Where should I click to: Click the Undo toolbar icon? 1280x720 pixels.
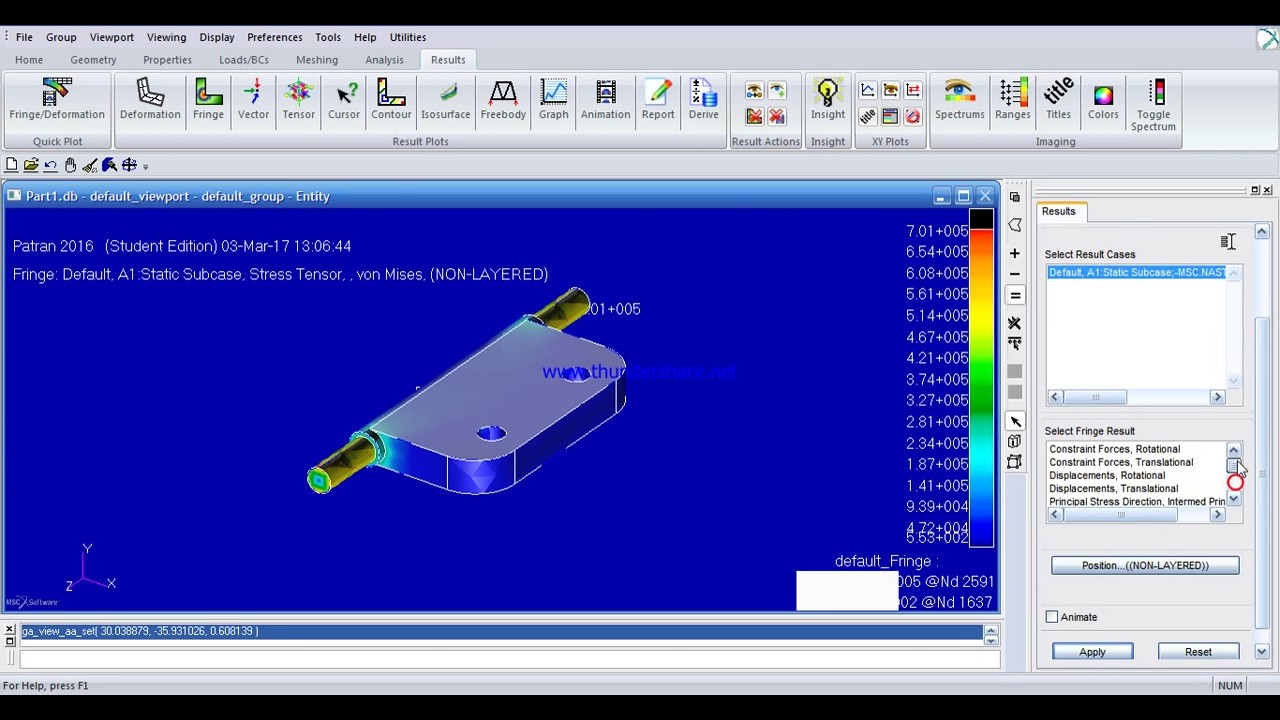pyautogui.click(x=51, y=165)
